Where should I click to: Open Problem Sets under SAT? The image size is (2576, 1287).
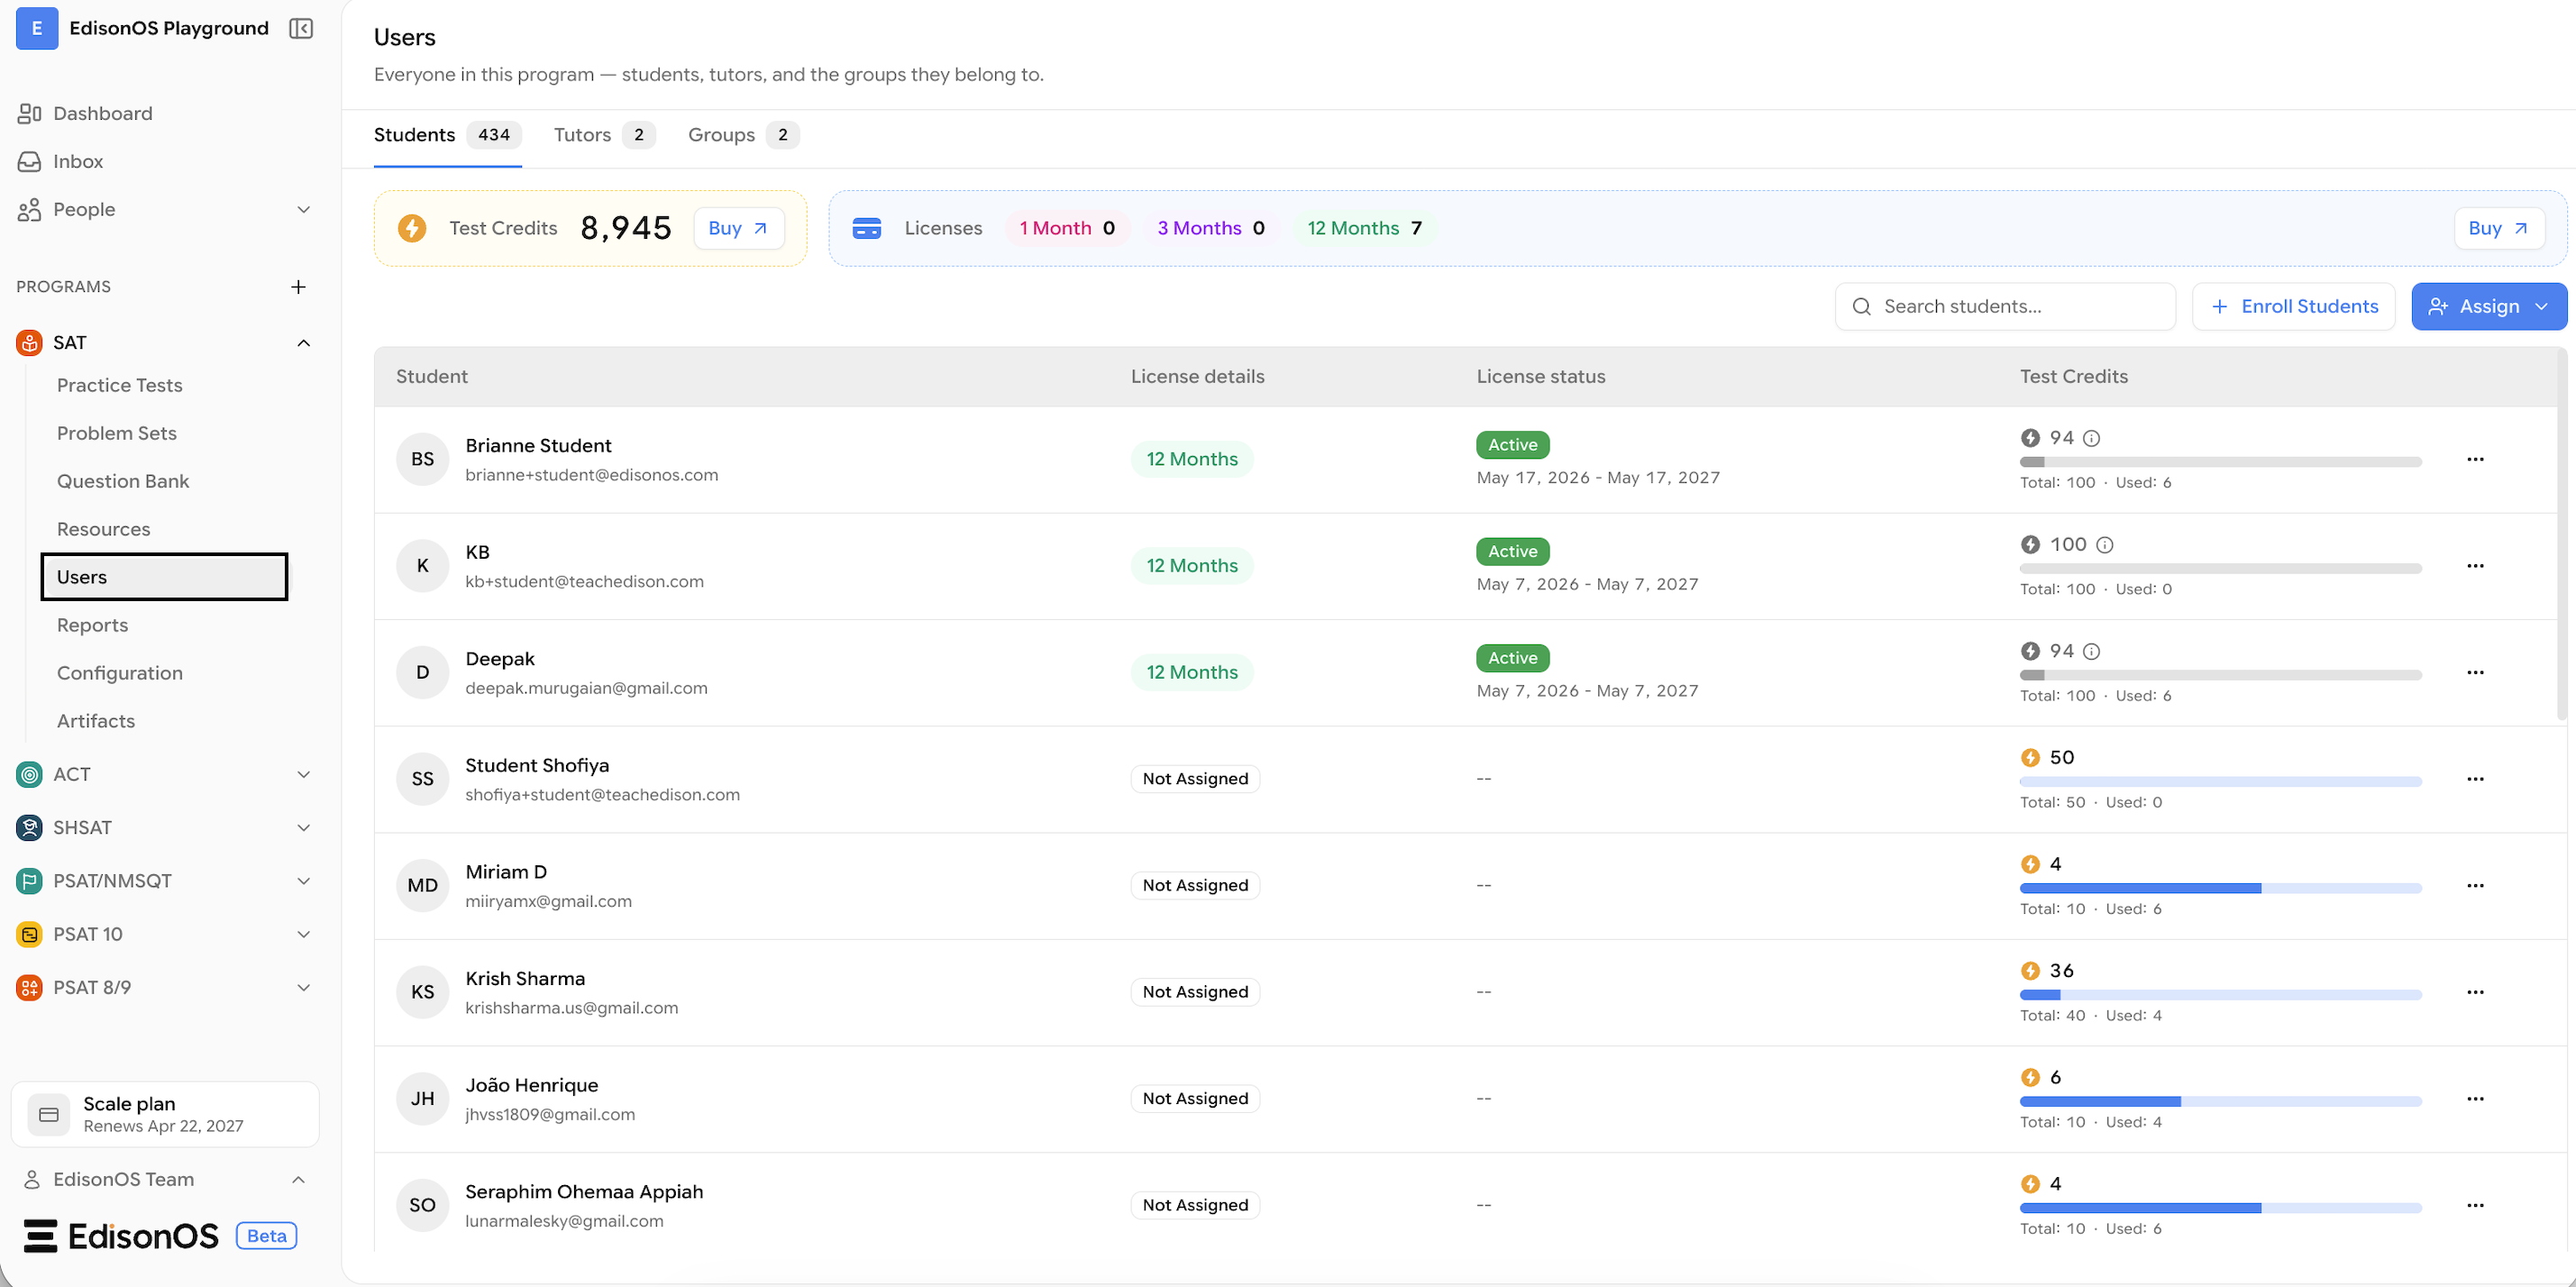point(117,433)
